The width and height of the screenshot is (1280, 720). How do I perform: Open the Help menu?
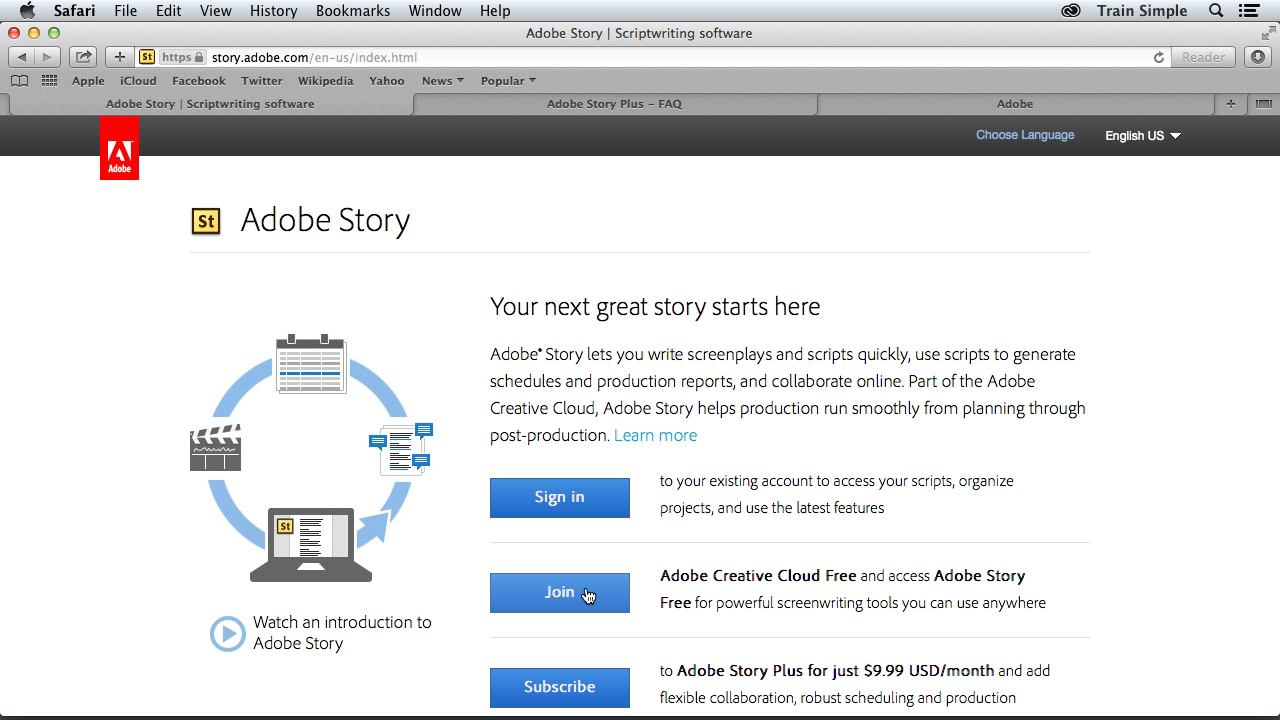pyautogui.click(x=495, y=11)
